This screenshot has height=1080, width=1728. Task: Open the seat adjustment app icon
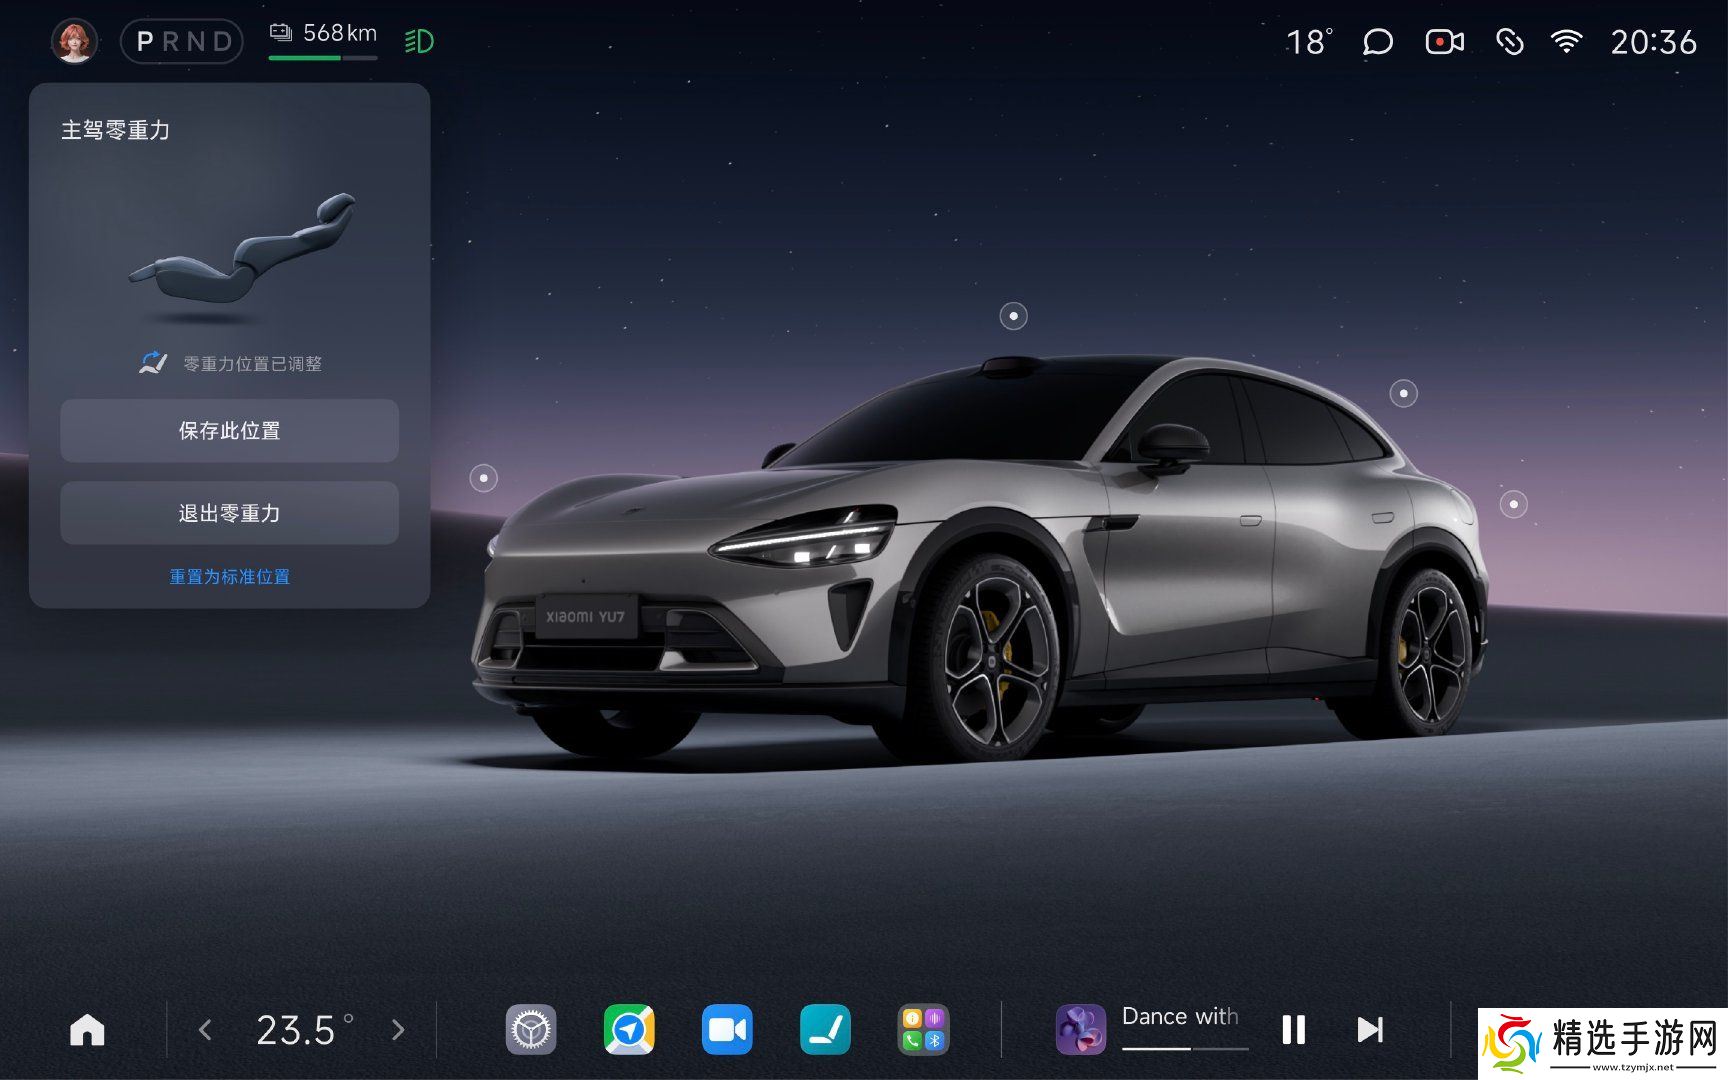tap(825, 1030)
